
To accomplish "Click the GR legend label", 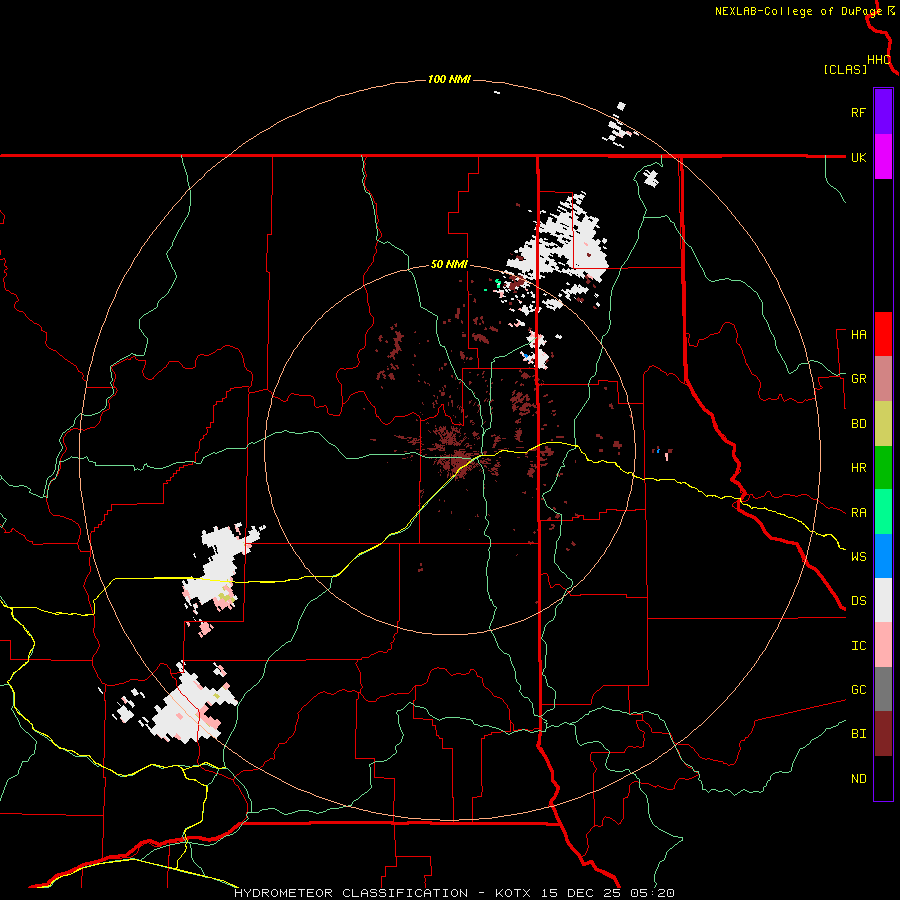I will [x=858, y=379].
